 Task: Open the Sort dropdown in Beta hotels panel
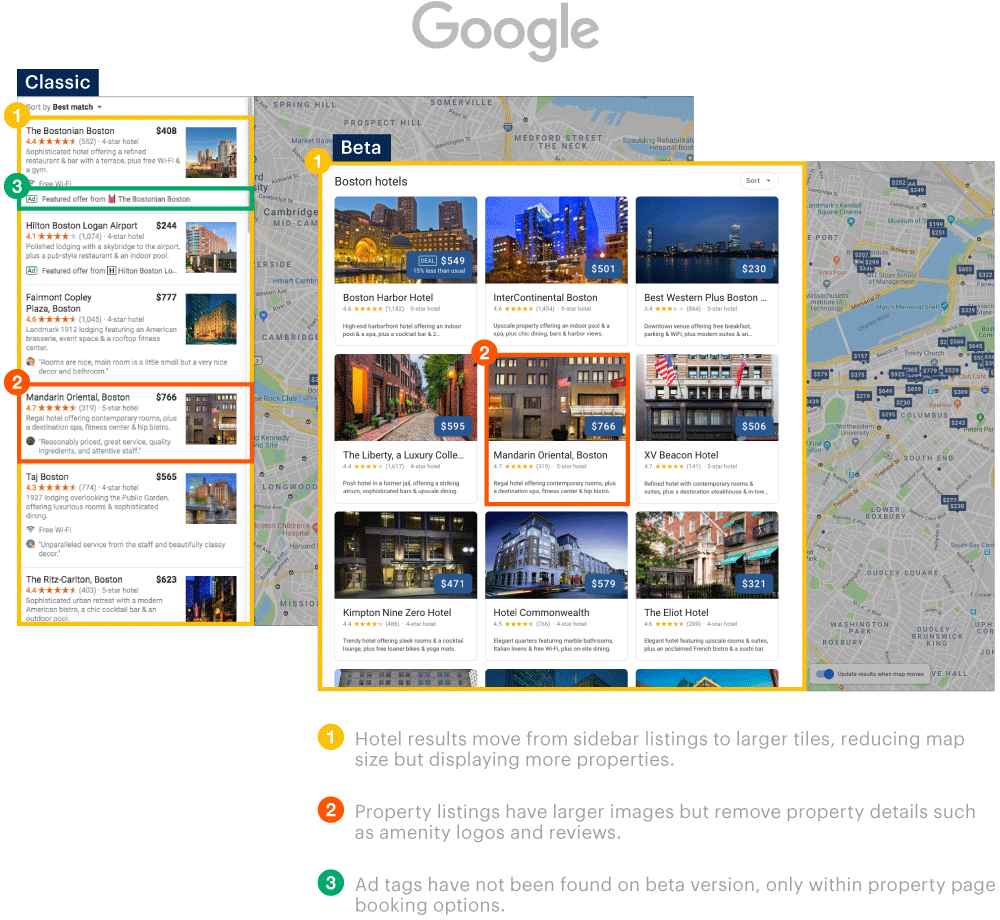(758, 180)
